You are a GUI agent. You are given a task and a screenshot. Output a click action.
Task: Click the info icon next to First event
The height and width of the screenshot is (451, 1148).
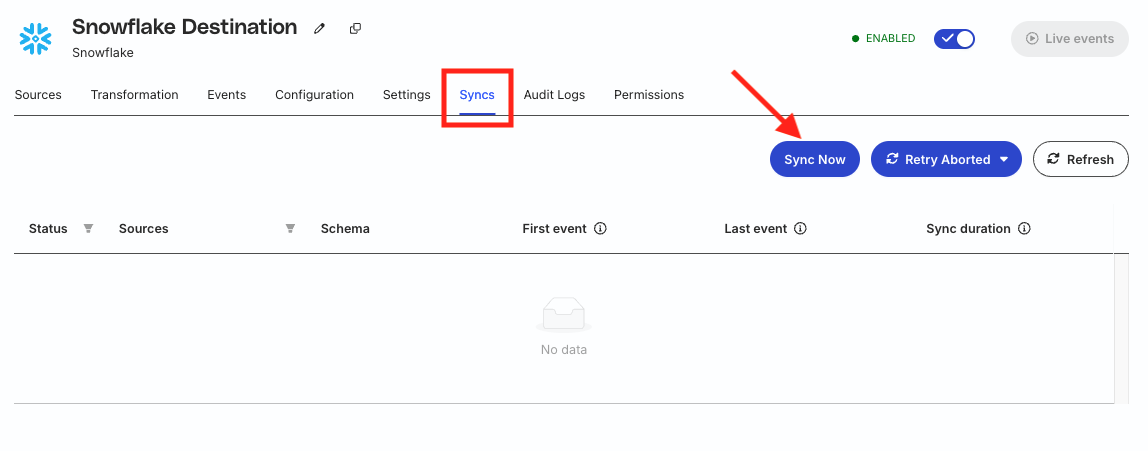[600, 228]
